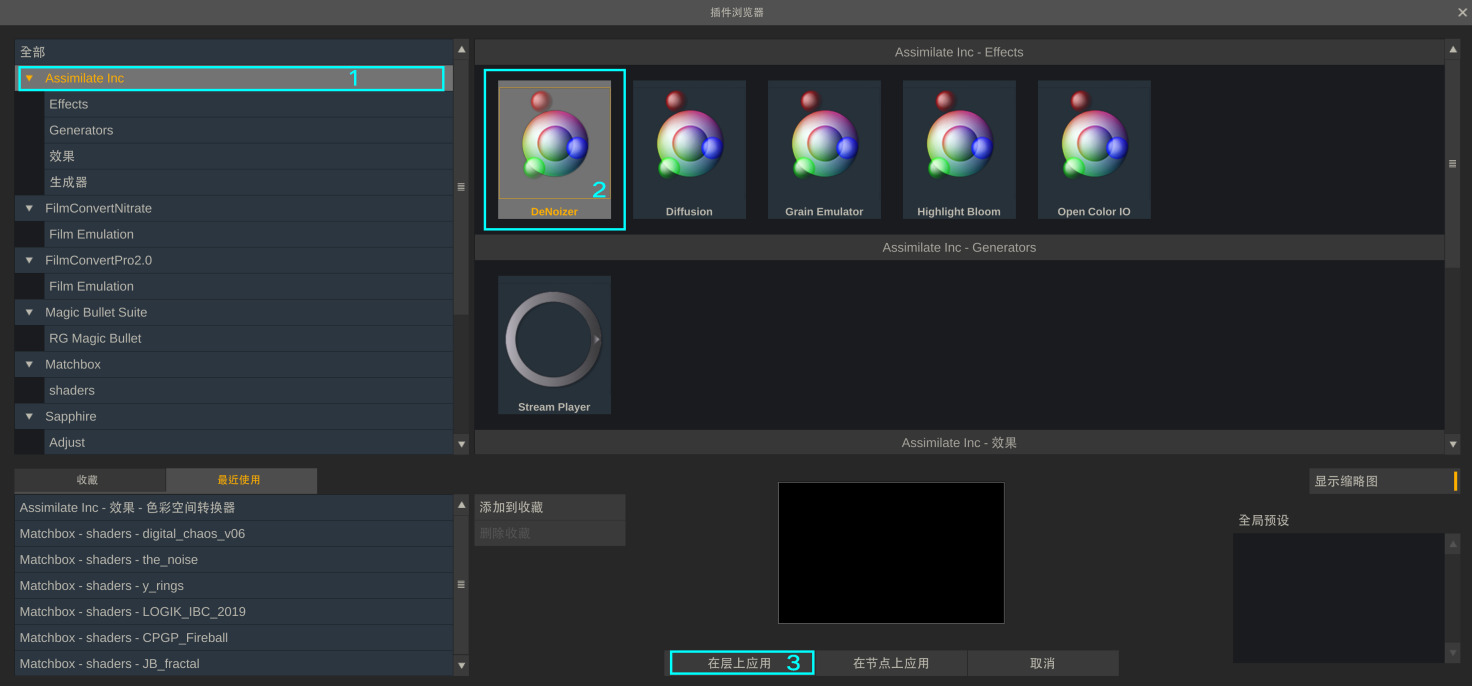This screenshot has width=1472, height=686.
Task: Click 在节点上应用 button
Action: coord(891,663)
